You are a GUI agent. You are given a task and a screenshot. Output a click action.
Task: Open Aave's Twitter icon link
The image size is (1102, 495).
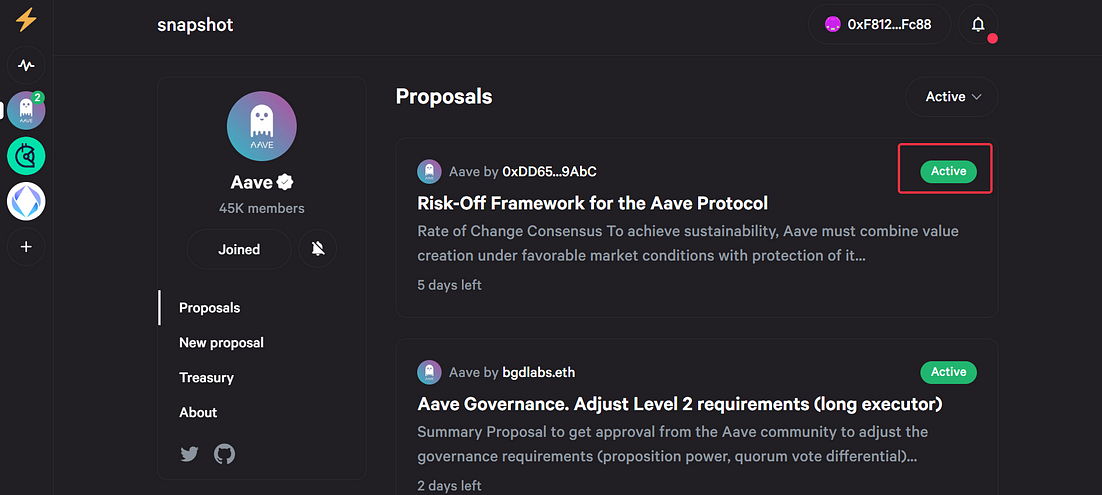[x=189, y=454]
